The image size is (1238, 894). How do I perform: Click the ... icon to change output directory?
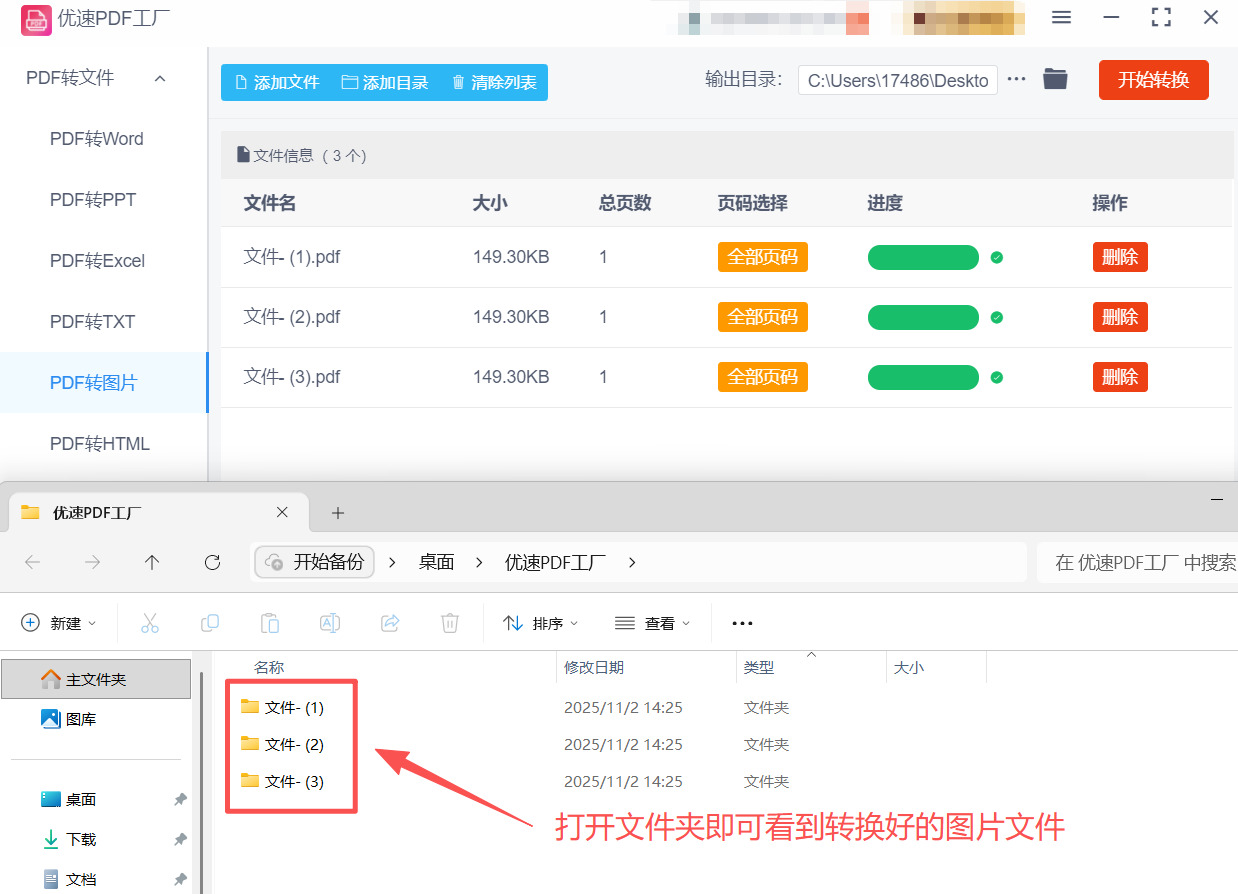(1016, 78)
